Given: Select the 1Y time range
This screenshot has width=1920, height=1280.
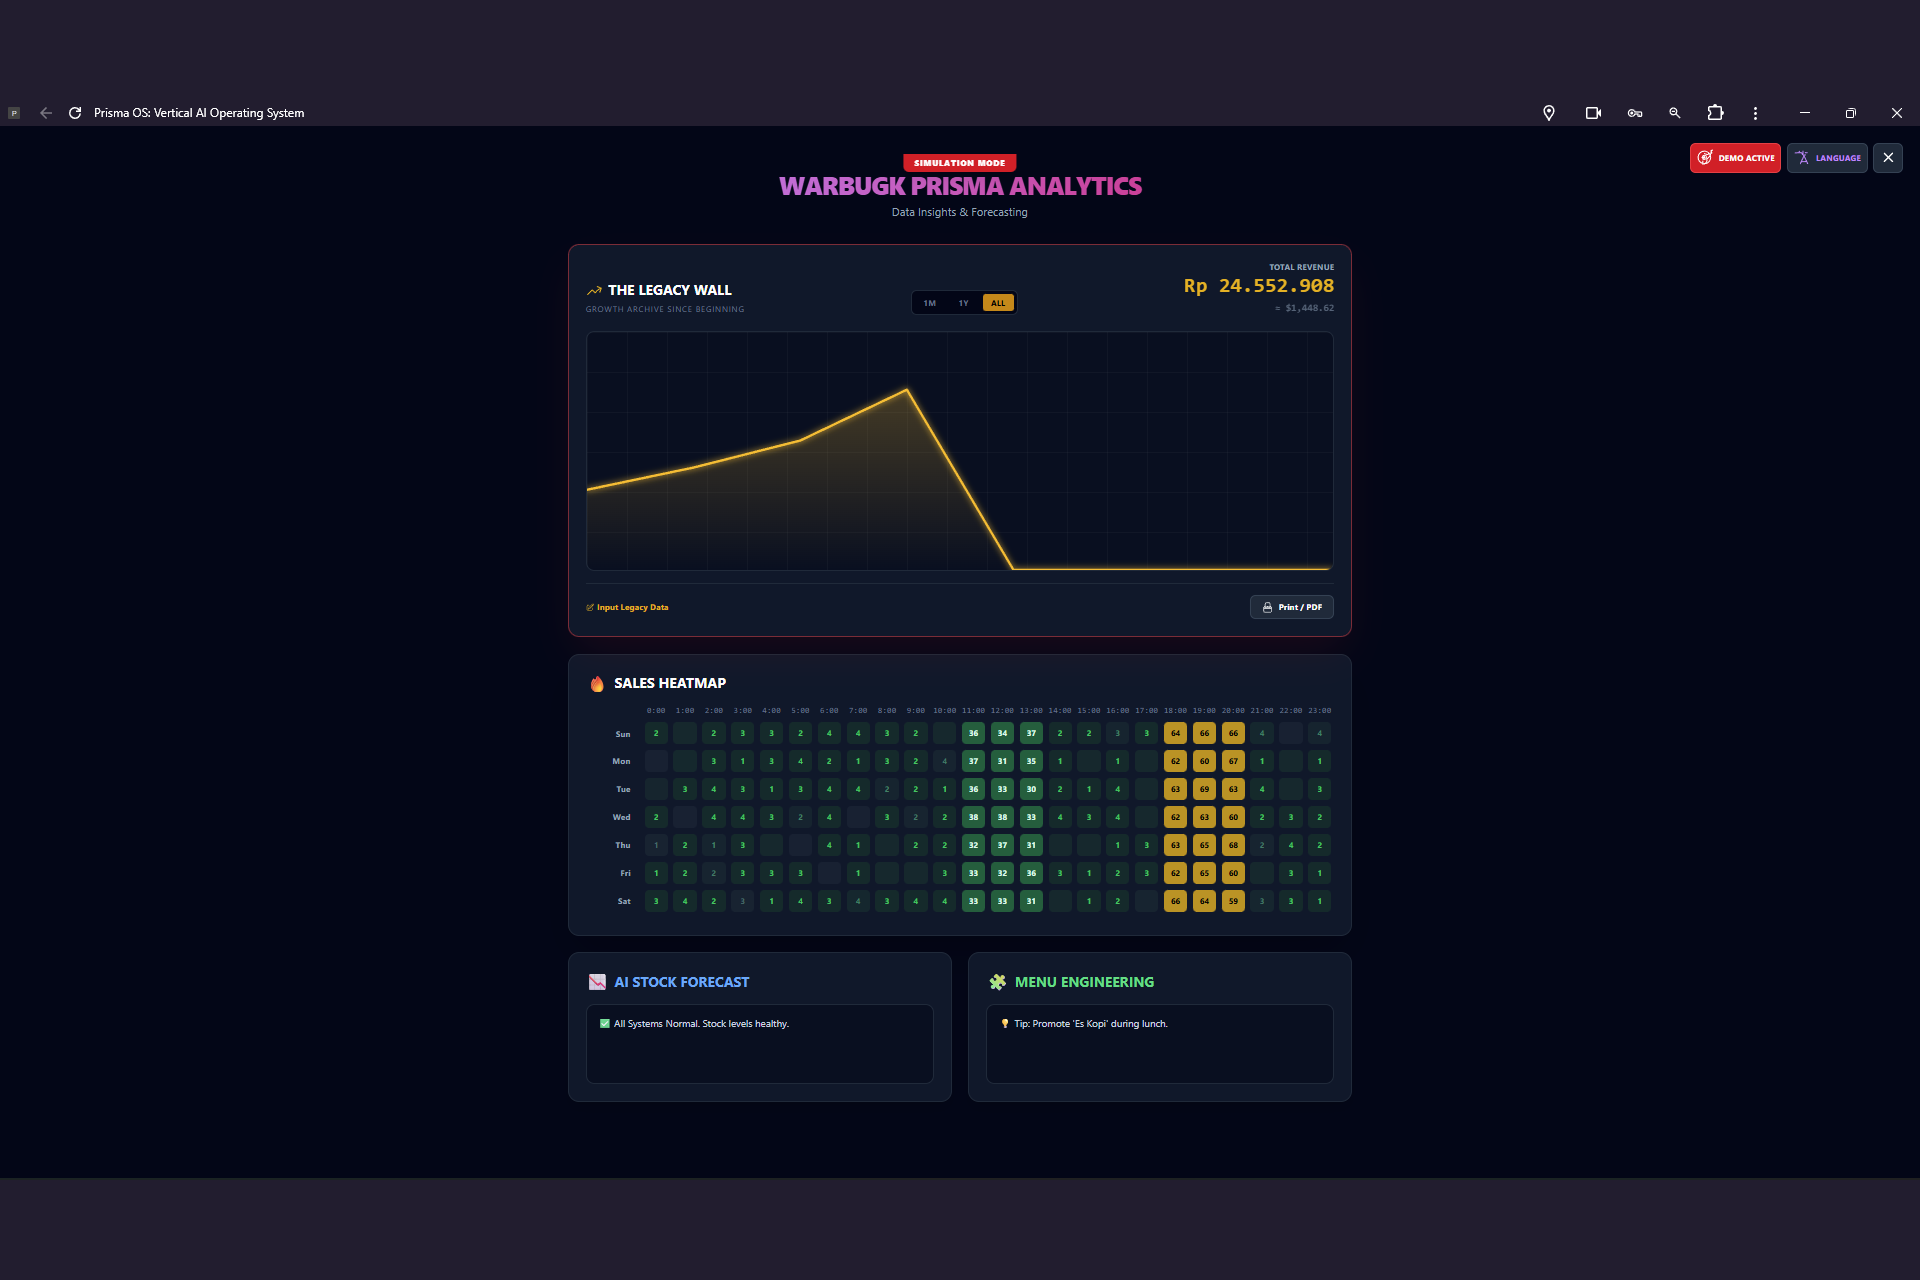Looking at the screenshot, I should click(x=963, y=303).
